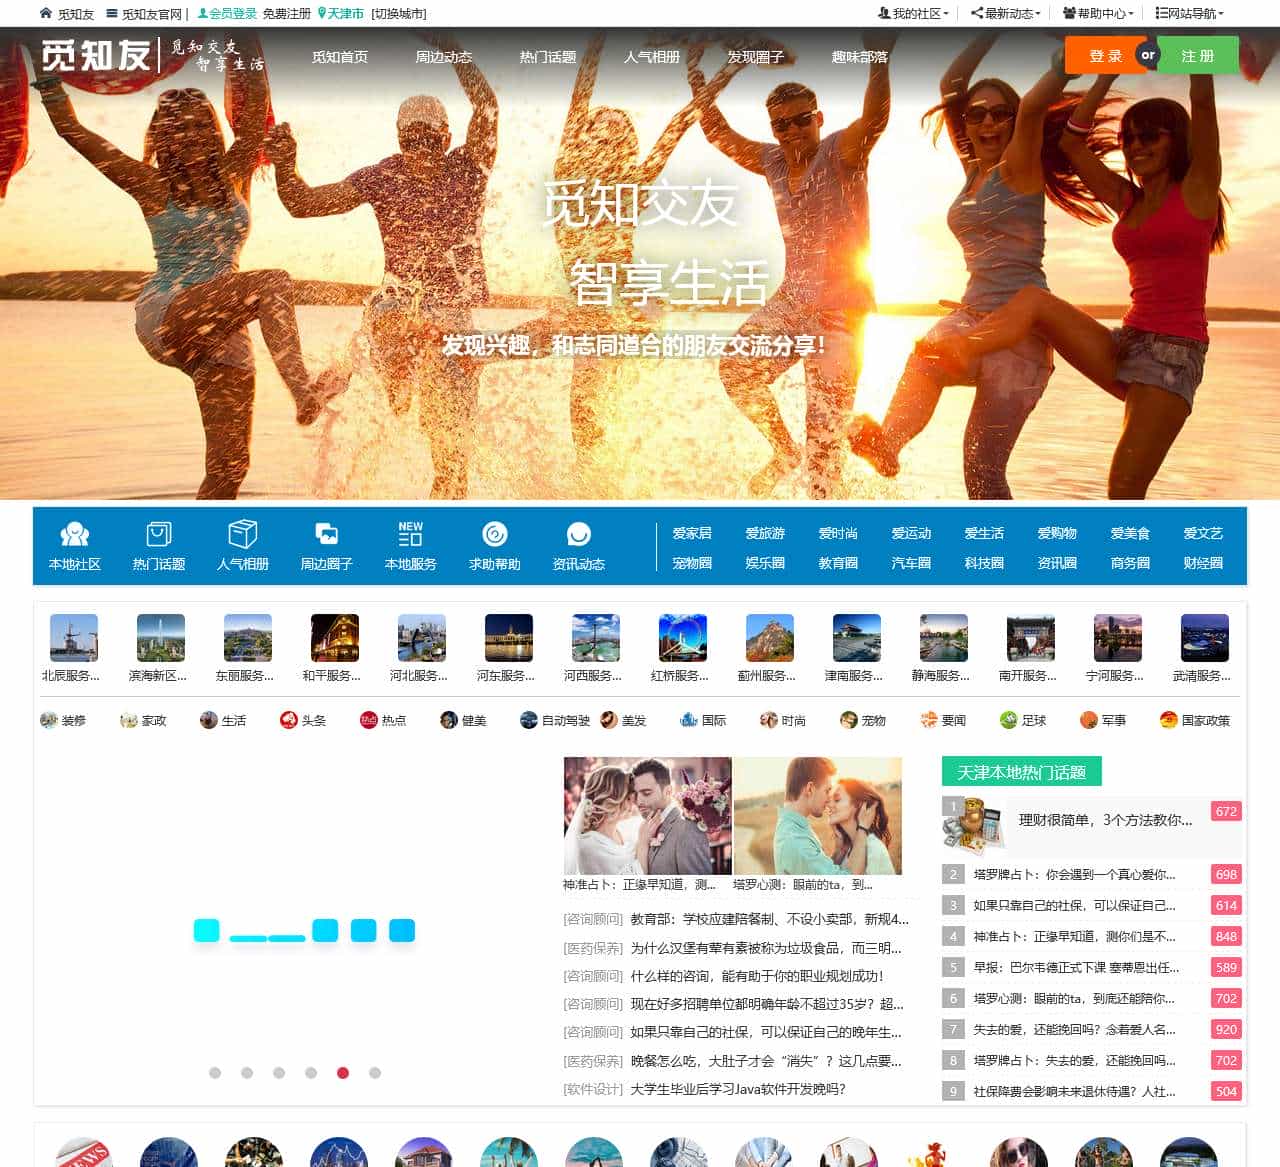Select the 装修 category icon
This screenshot has height=1167, width=1280.
point(49,720)
